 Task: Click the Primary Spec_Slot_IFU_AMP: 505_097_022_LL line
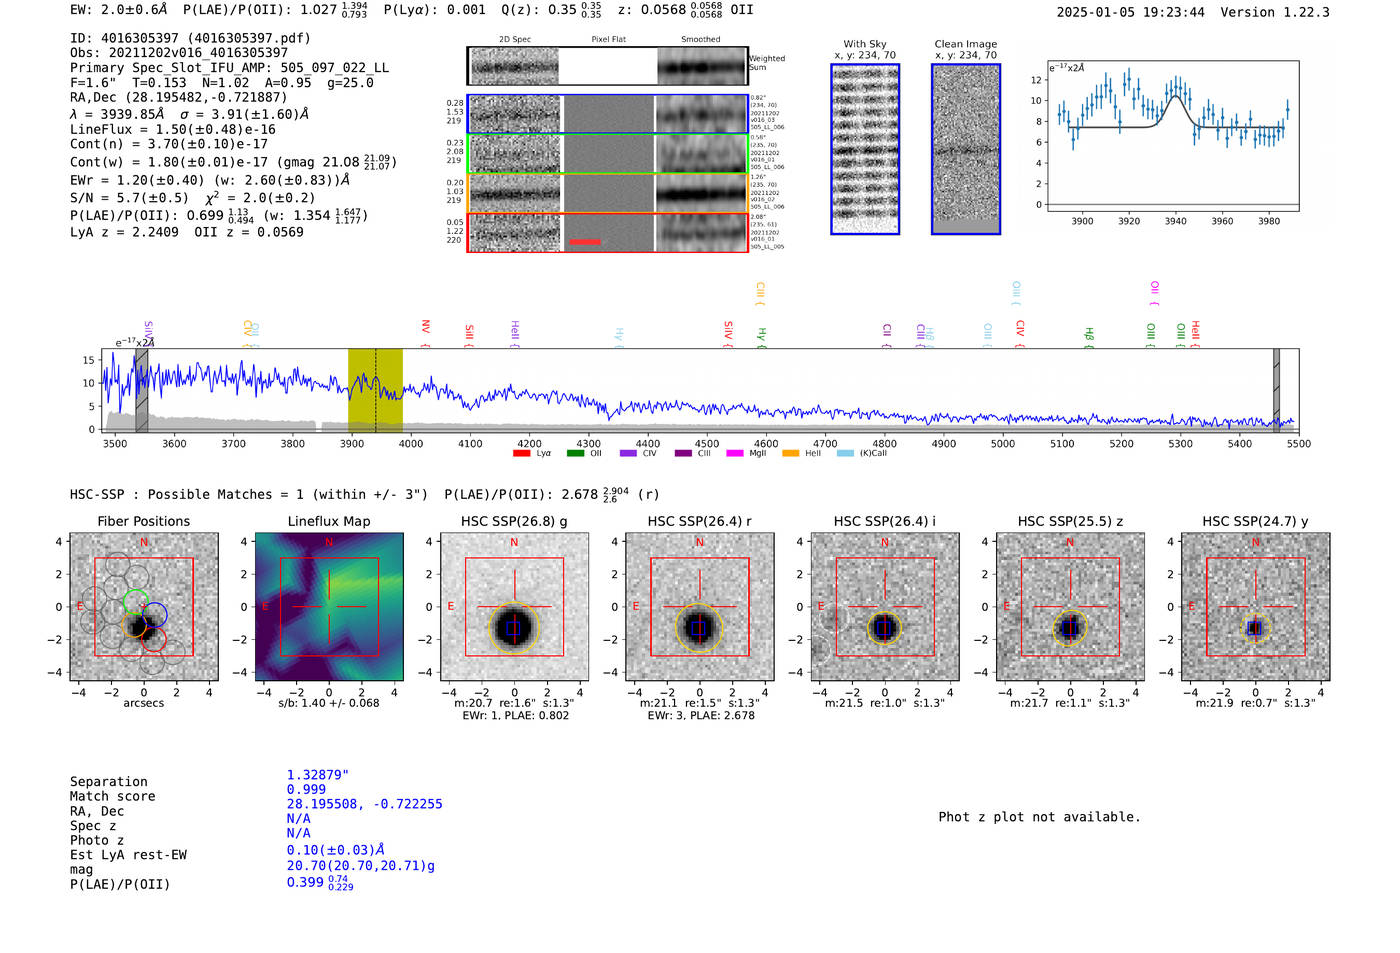point(230,68)
